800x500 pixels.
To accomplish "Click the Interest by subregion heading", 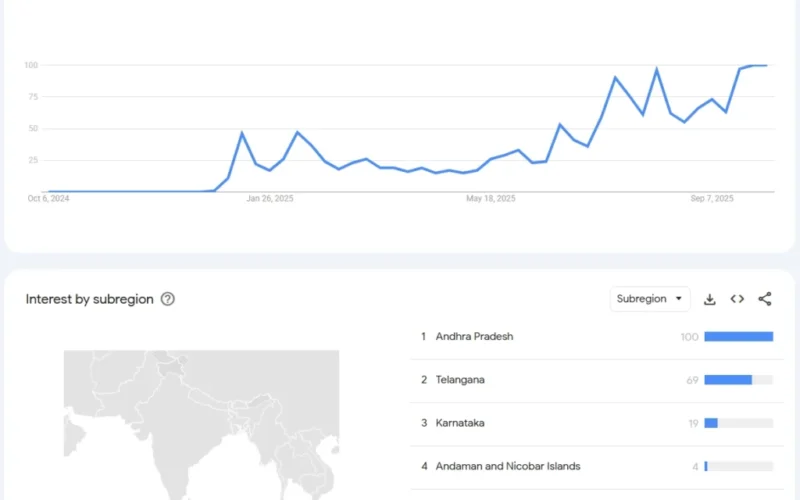I will coord(90,299).
